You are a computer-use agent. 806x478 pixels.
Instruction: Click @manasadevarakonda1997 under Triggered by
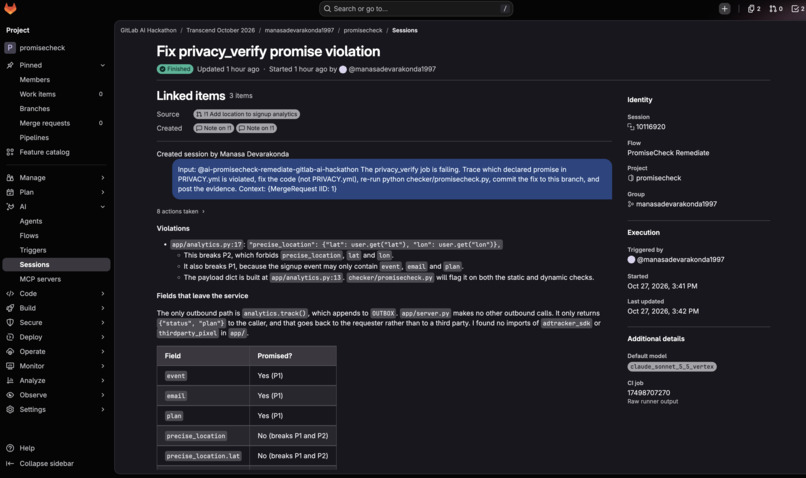(681, 260)
